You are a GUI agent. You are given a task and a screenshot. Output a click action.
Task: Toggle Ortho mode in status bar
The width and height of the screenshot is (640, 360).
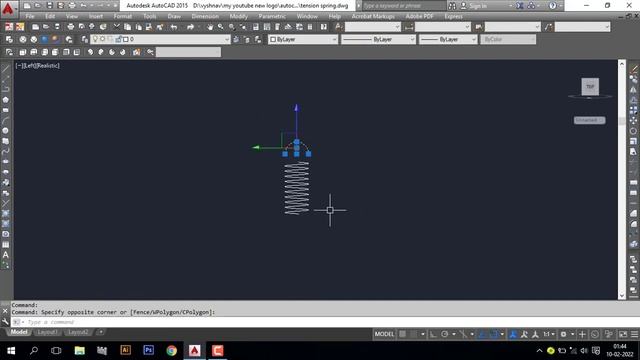pyautogui.click(x=433, y=334)
